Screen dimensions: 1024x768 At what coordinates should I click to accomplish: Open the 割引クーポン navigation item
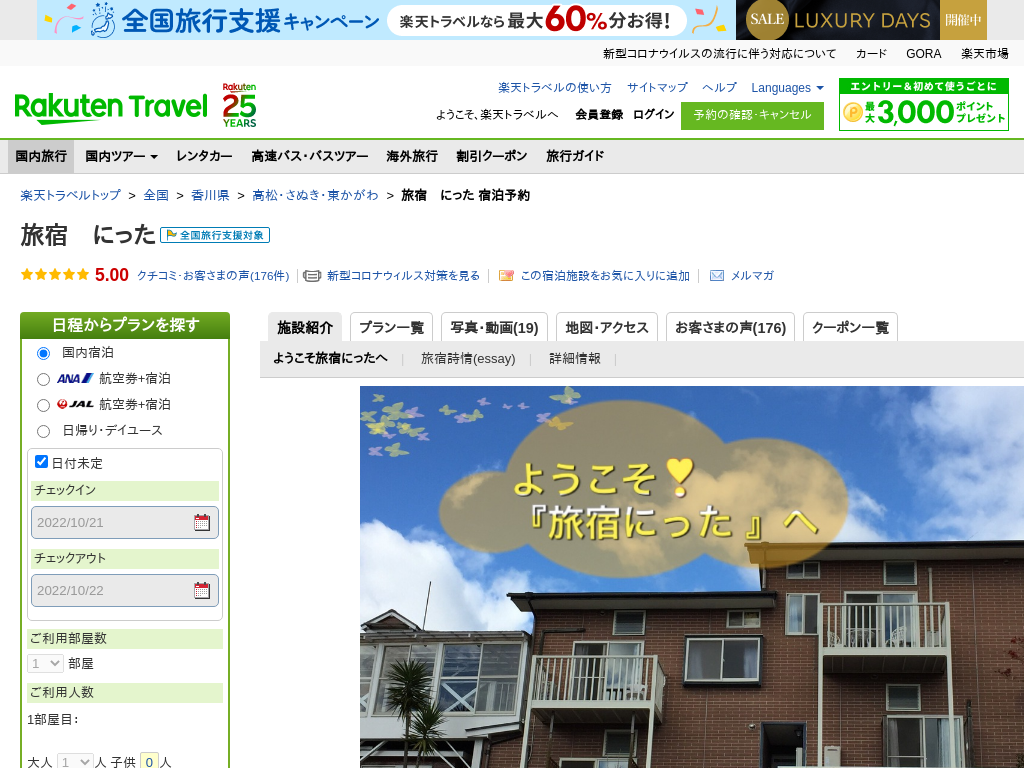click(492, 156)
